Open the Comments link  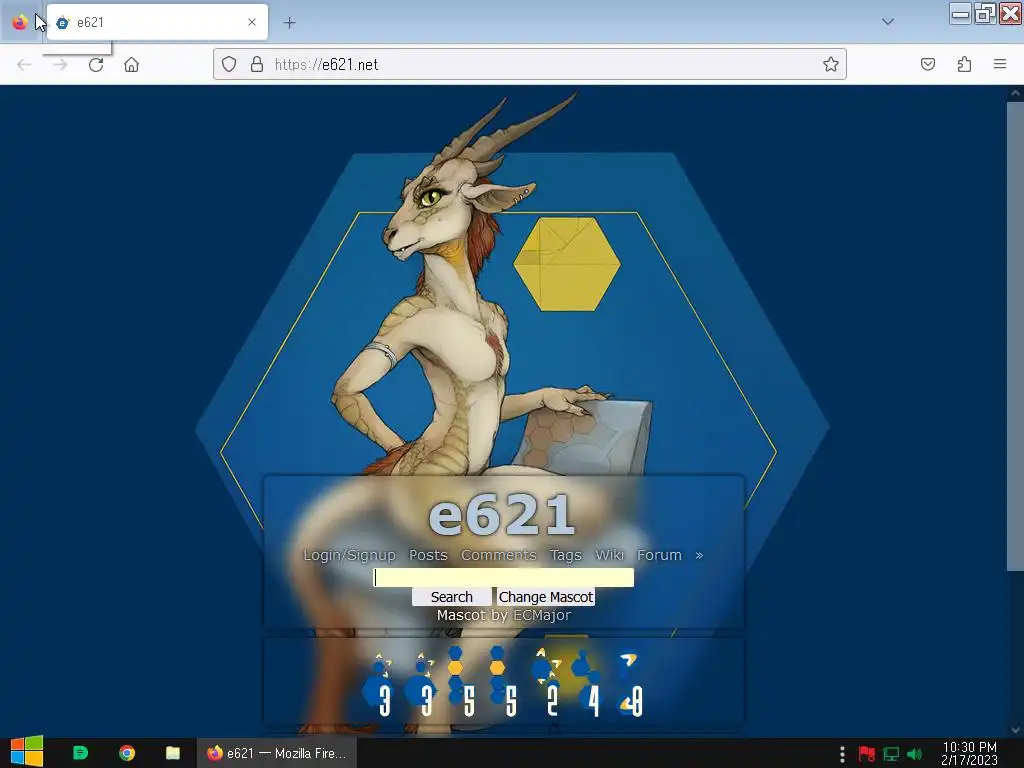coord(498,555)
